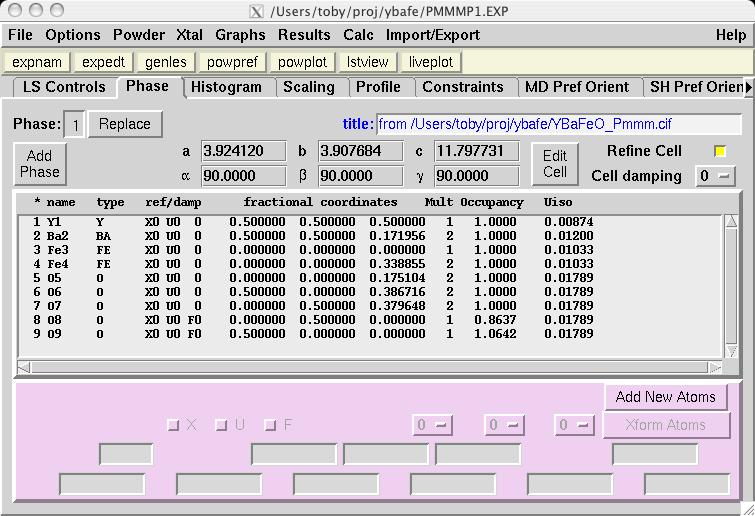The height and width of the screenshot is (516, 755).
Task: Click the gamma angle field
Action: click(x=477, y=176)
